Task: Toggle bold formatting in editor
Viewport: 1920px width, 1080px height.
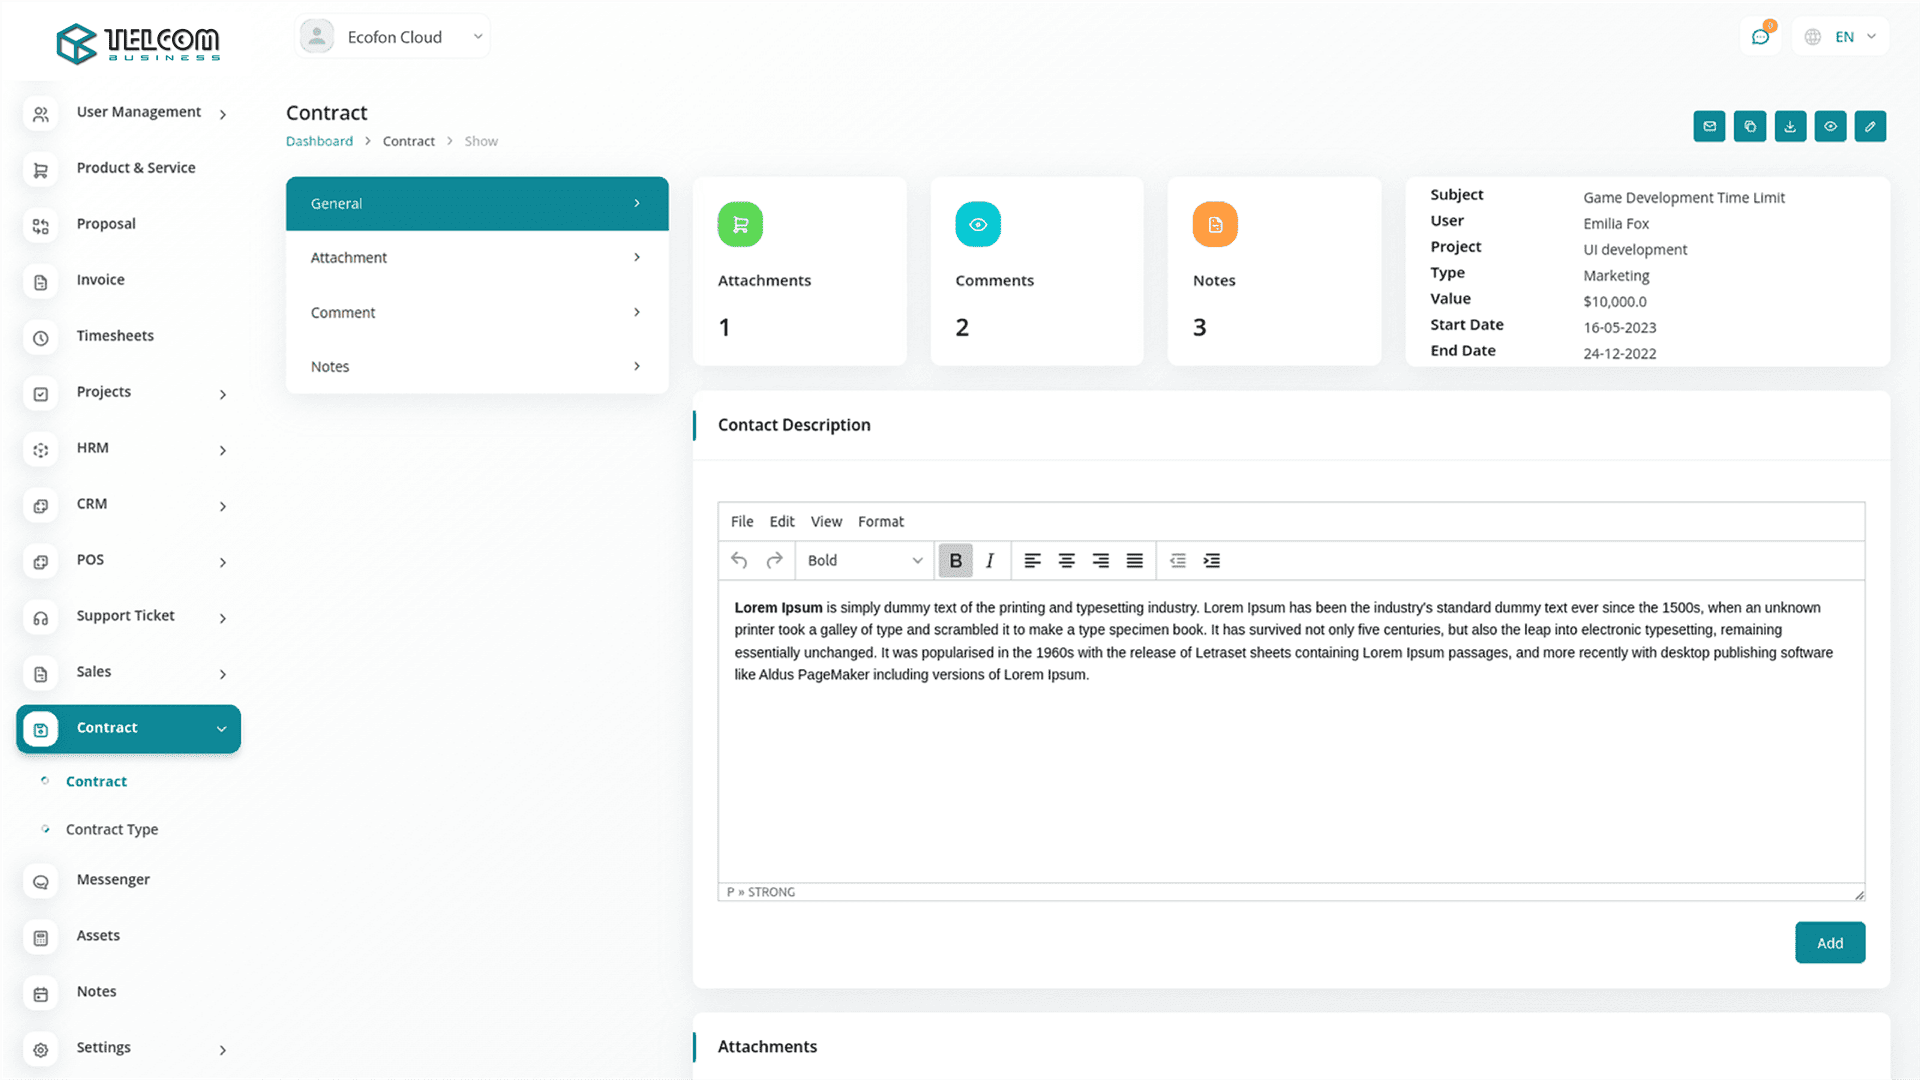Action: [955, 561]
